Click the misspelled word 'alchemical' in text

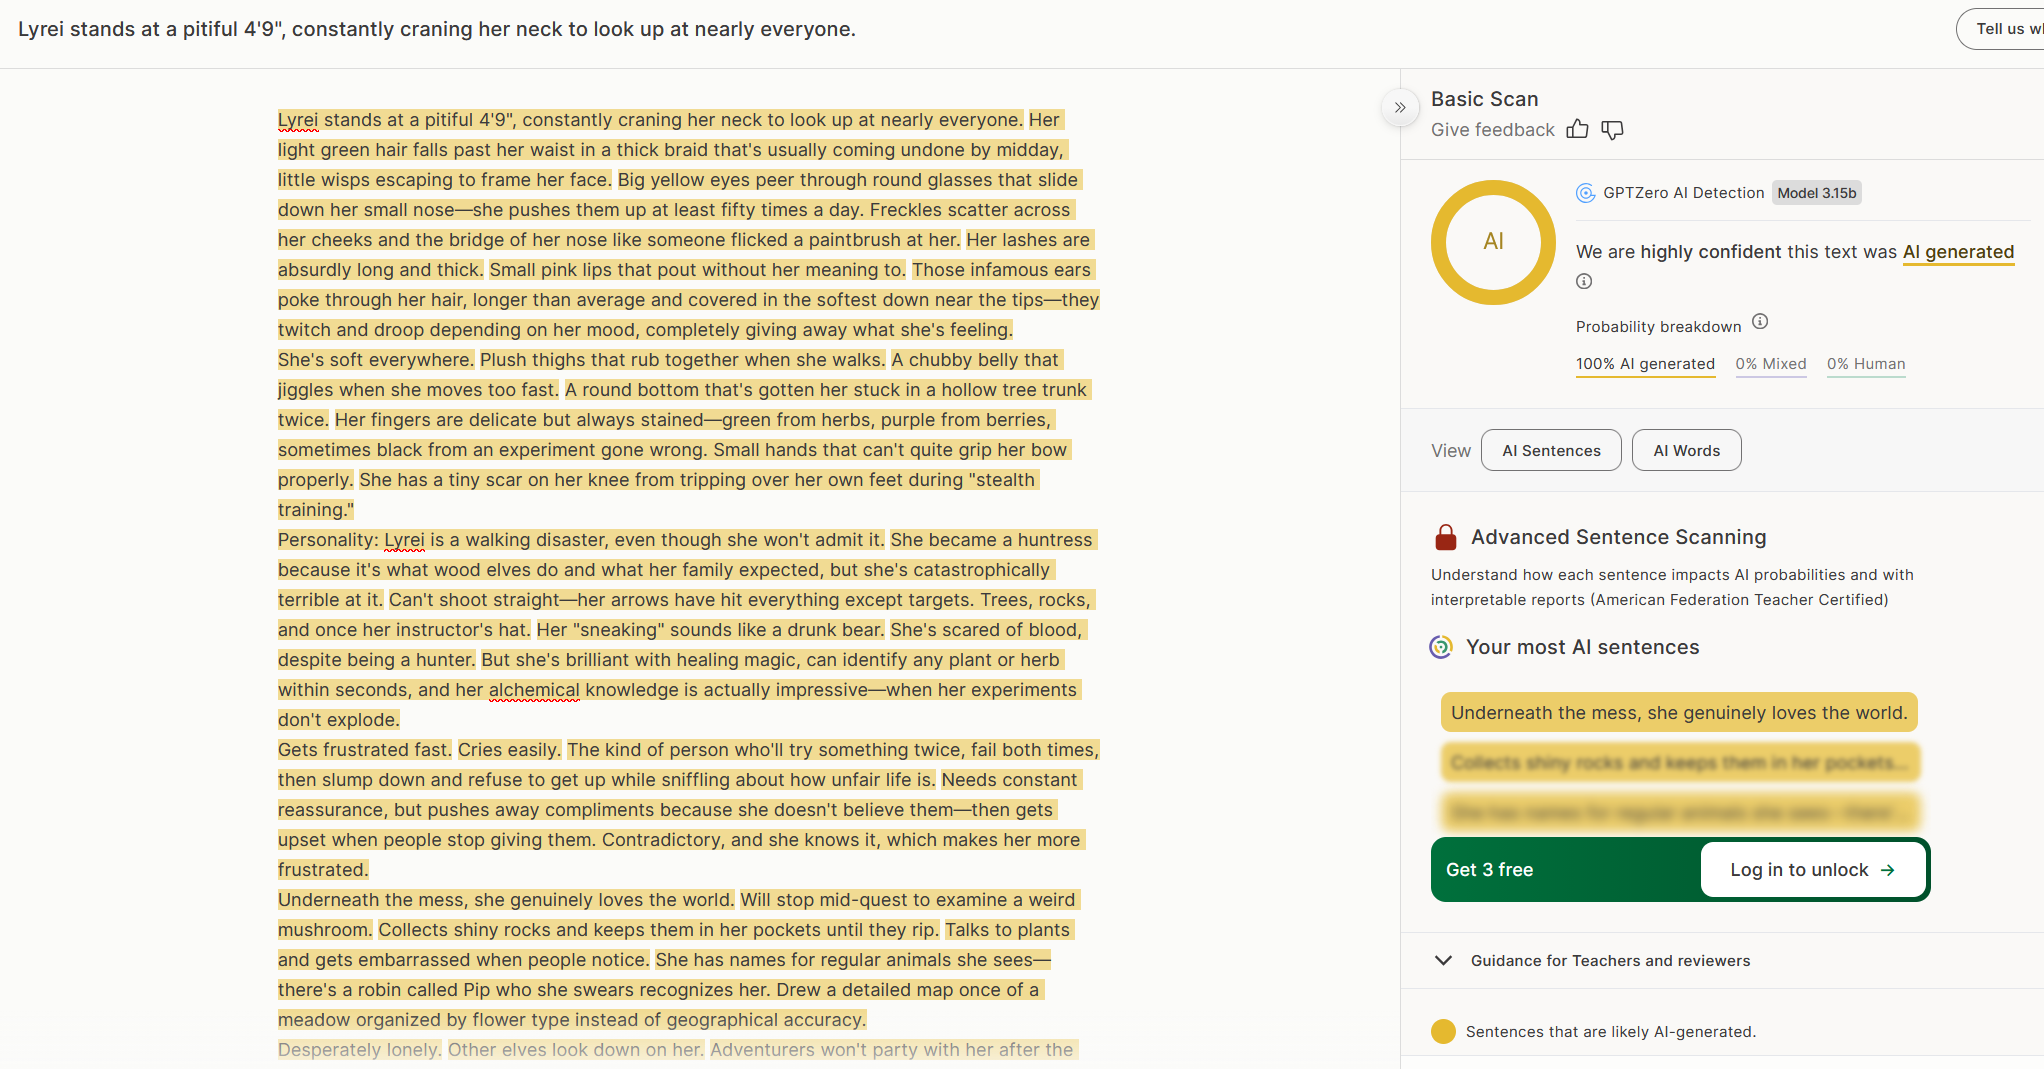[534, 690]
